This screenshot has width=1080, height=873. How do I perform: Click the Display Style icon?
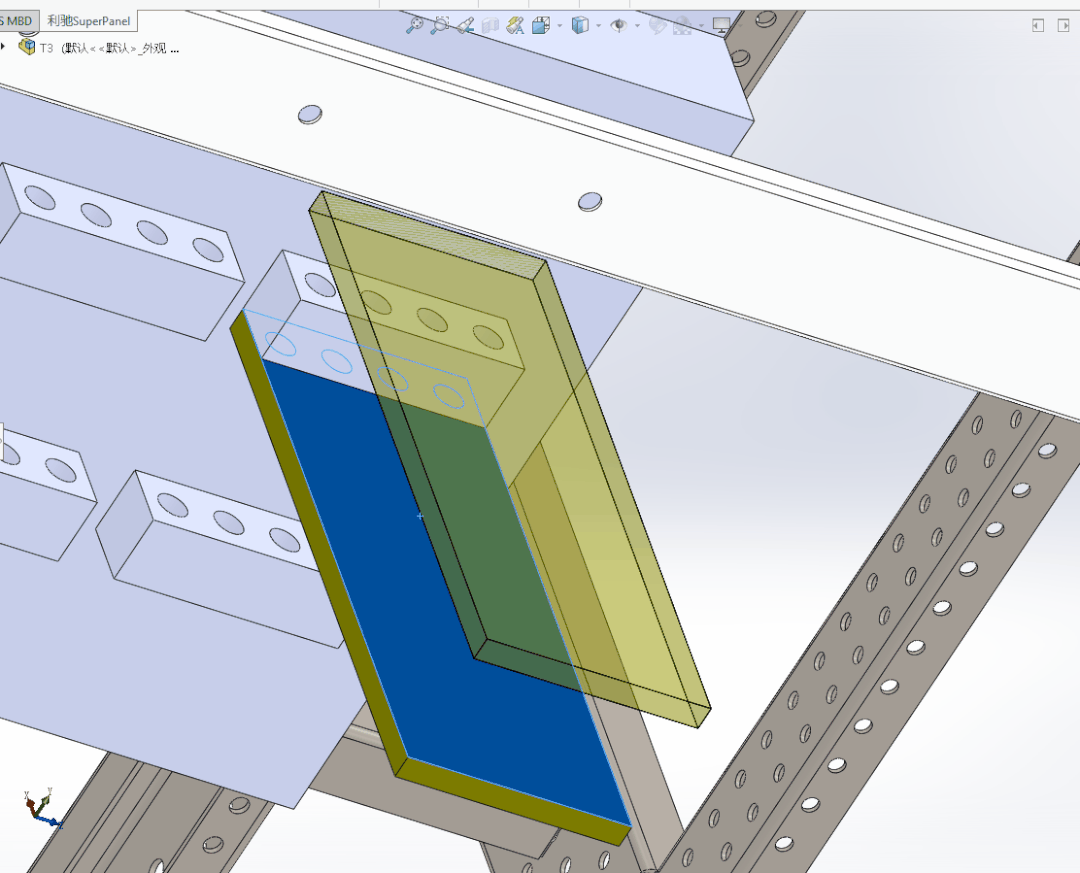click(580, 26)
